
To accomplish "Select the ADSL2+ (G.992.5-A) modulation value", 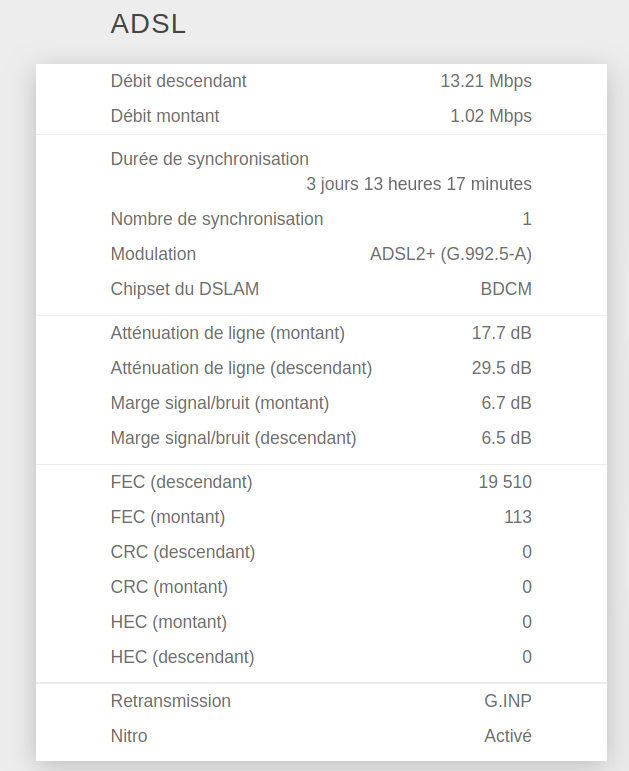I will click(451, 254).
